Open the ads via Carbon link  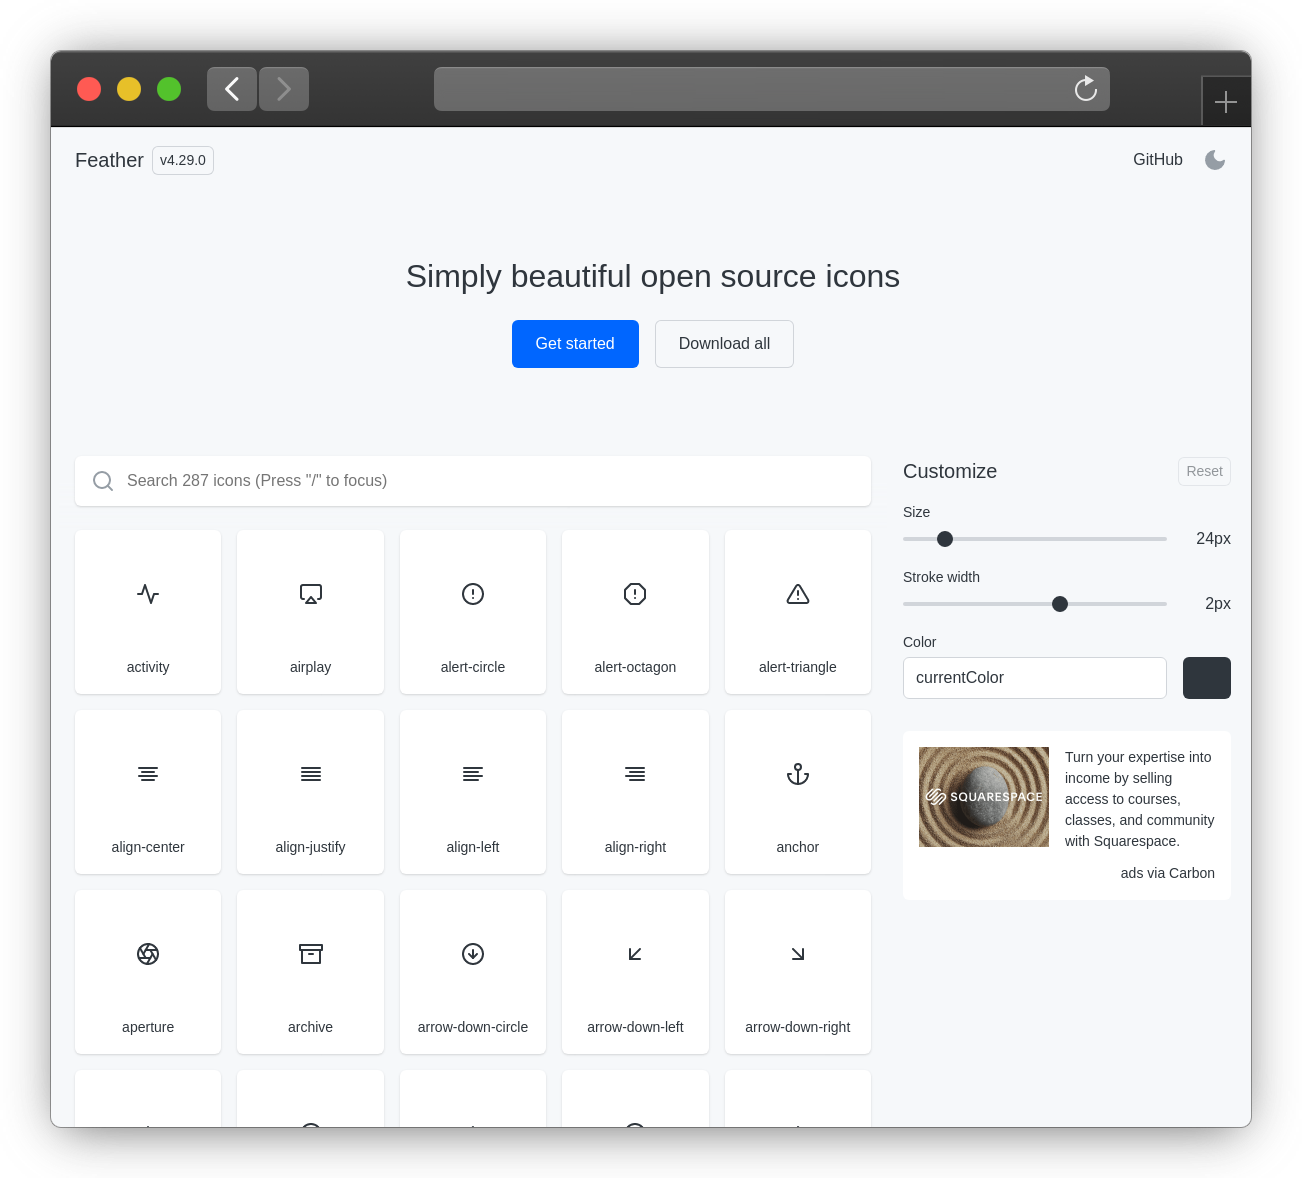click(x=1168, y=873)
